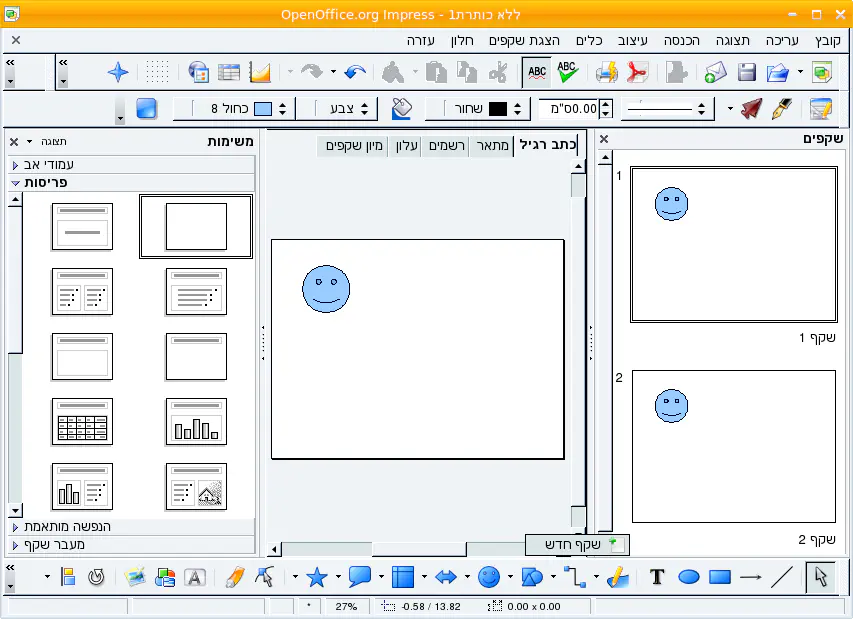Select the Text tool in drawing toolbar
Screen dimensions: 853x619
[657, 577]
